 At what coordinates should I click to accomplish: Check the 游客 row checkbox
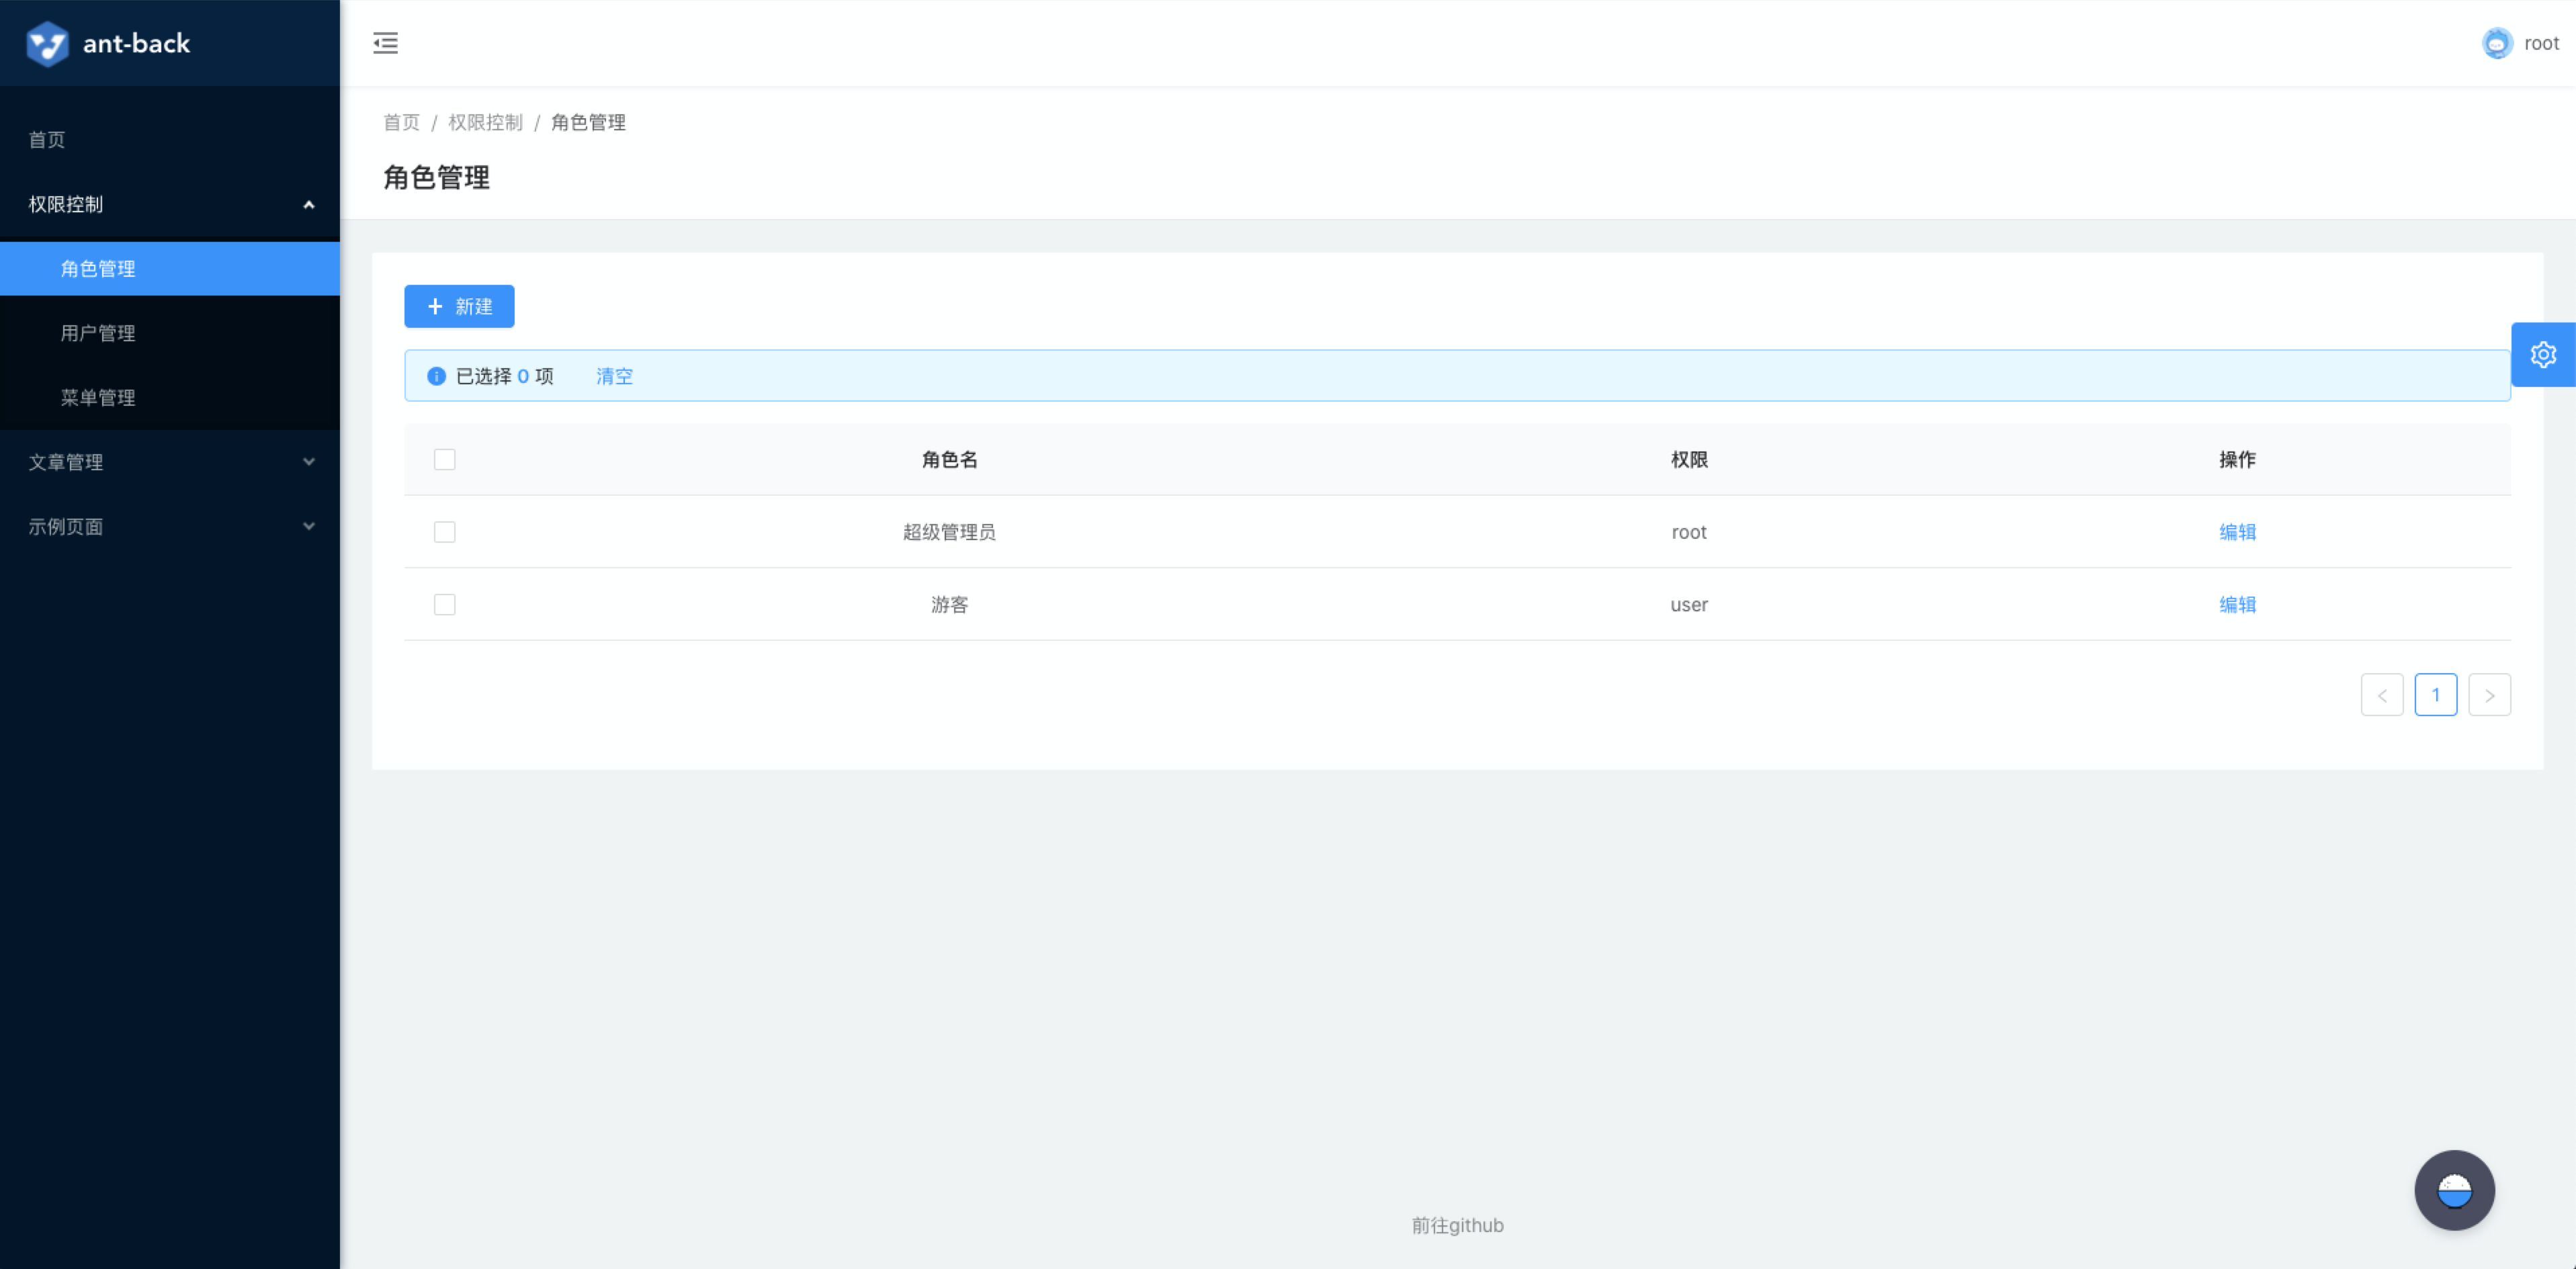click(x=444, y=605)
